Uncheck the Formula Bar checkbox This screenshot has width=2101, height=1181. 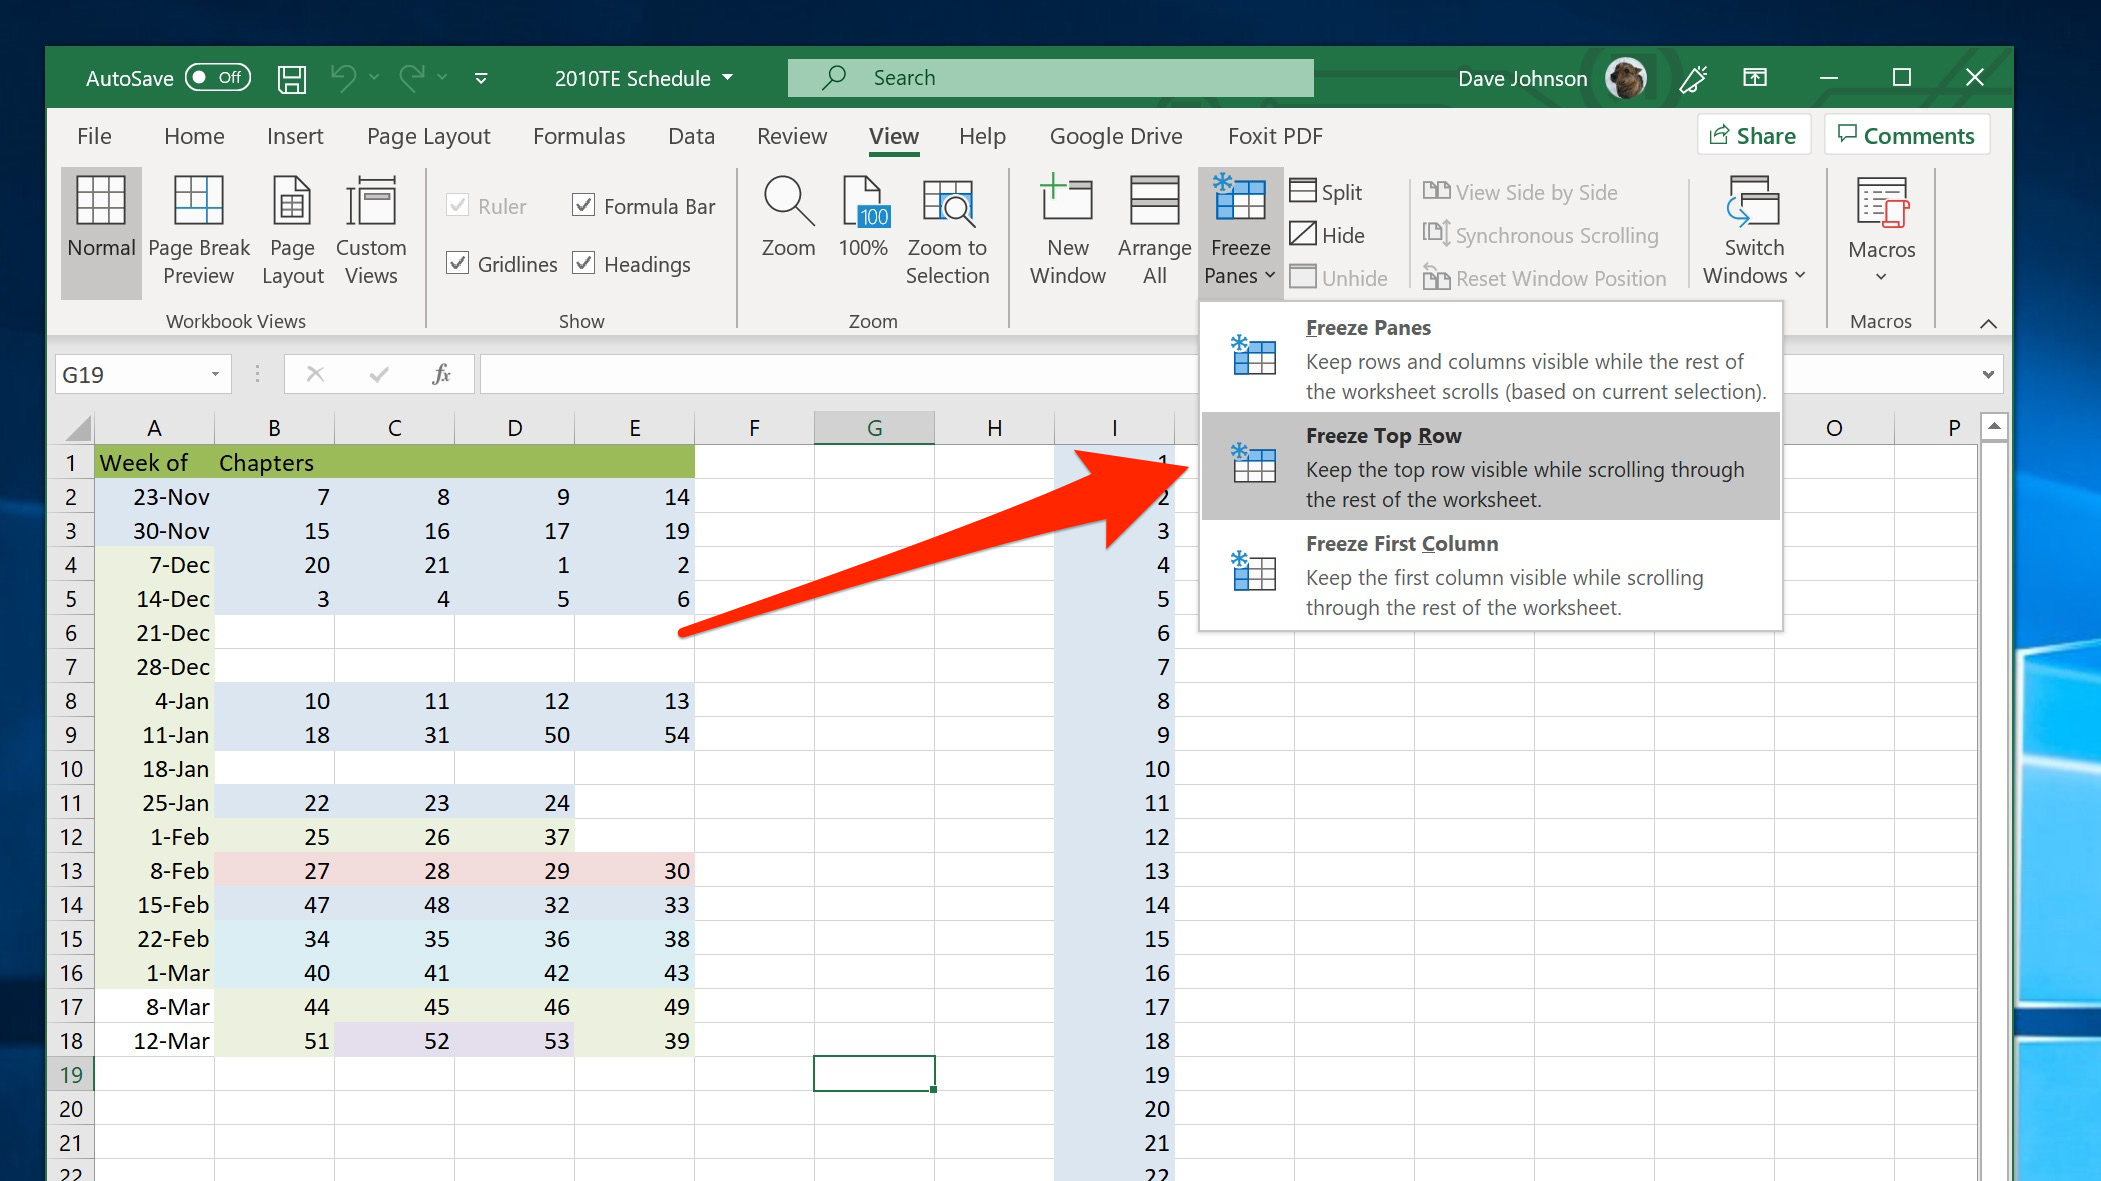(584, 205)
